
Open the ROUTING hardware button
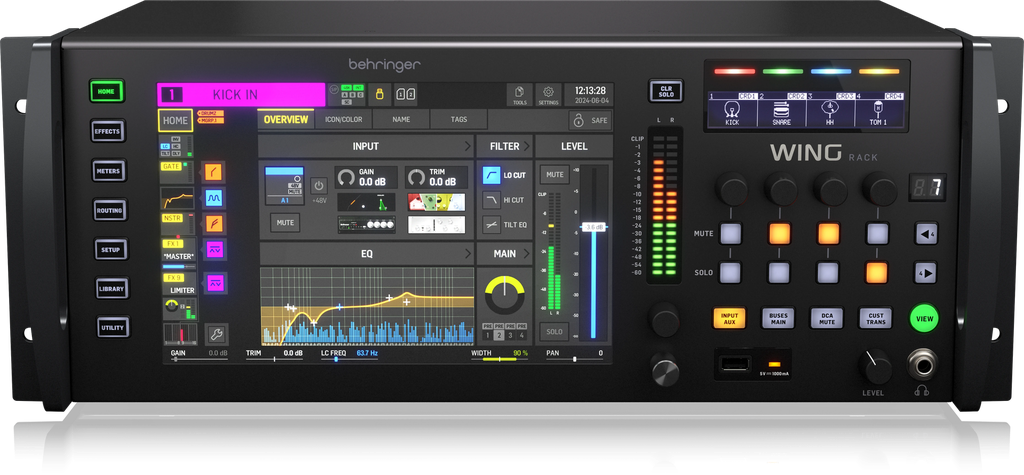point(109,210)
